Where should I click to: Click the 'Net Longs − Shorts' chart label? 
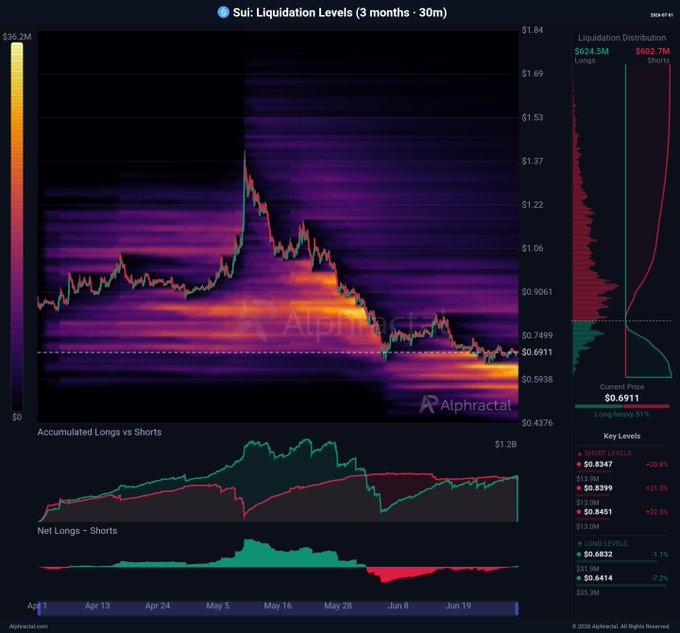pyautogui.click(x=77, y=531)
